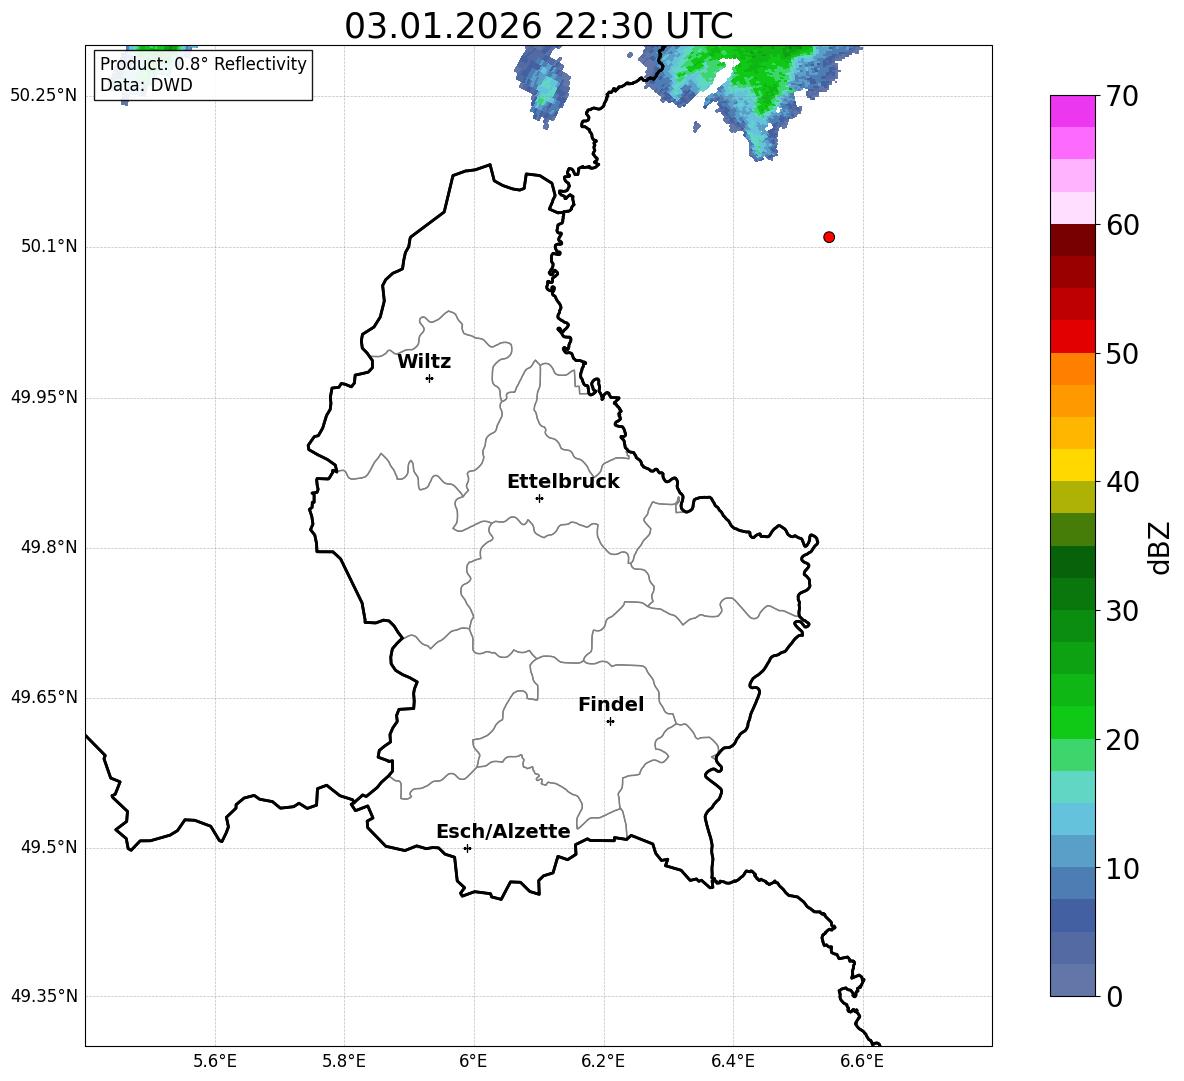The image size is (1184, 1081).
Task: Click the title 03.01.2026 22:30 UTC
Action: click(x=539, y=26)
